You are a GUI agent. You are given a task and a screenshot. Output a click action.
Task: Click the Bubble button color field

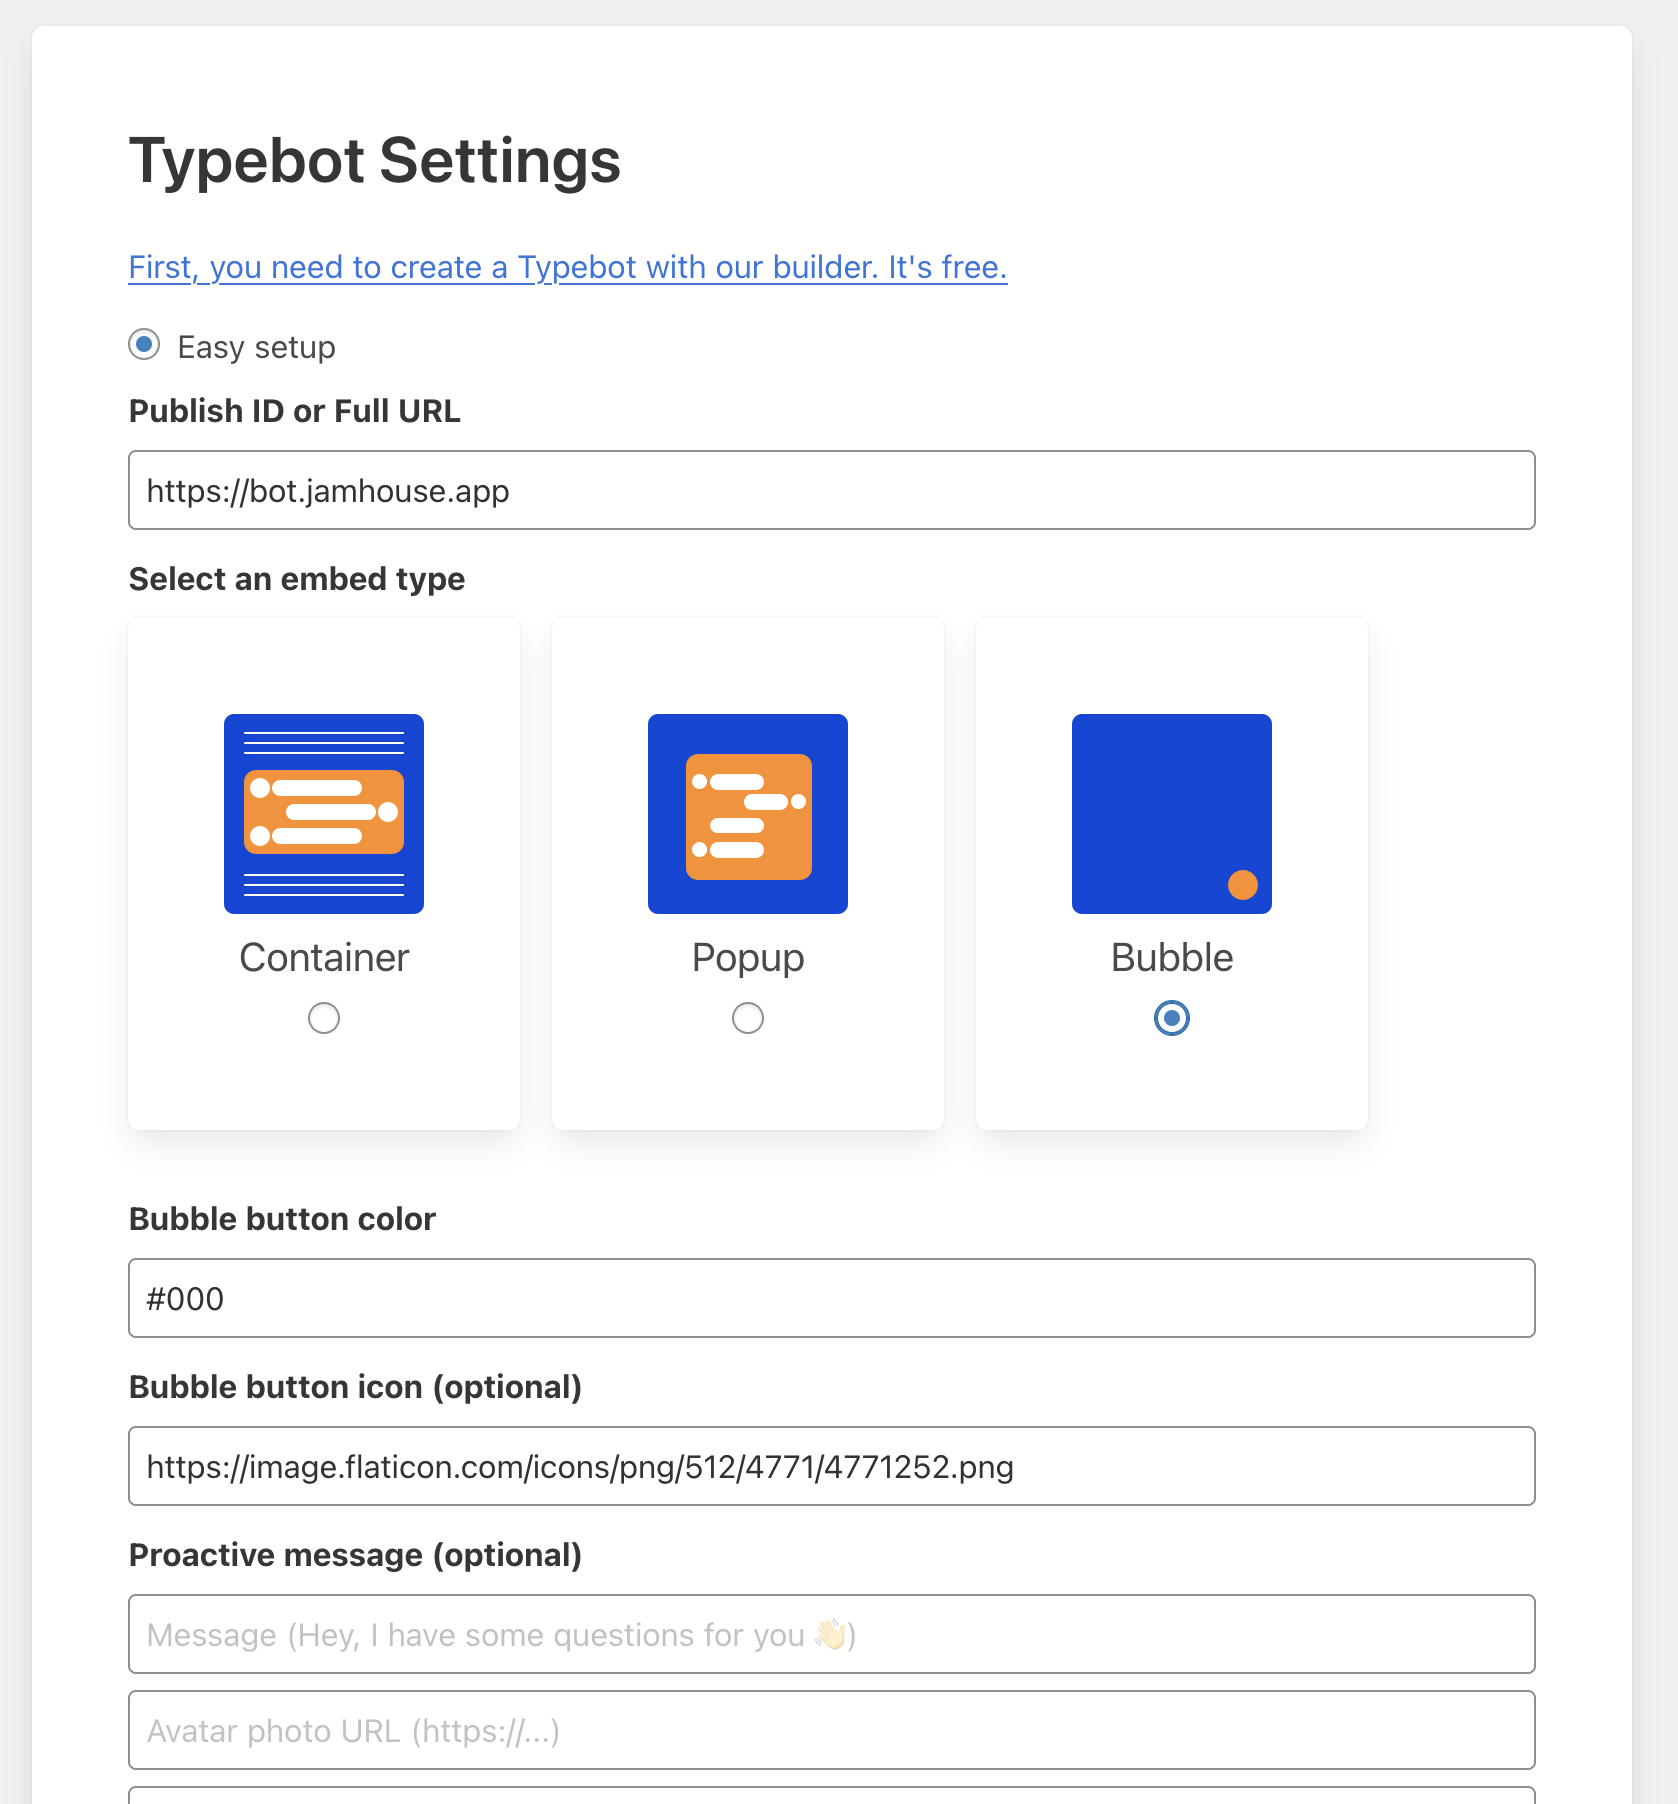(831, 1298)
